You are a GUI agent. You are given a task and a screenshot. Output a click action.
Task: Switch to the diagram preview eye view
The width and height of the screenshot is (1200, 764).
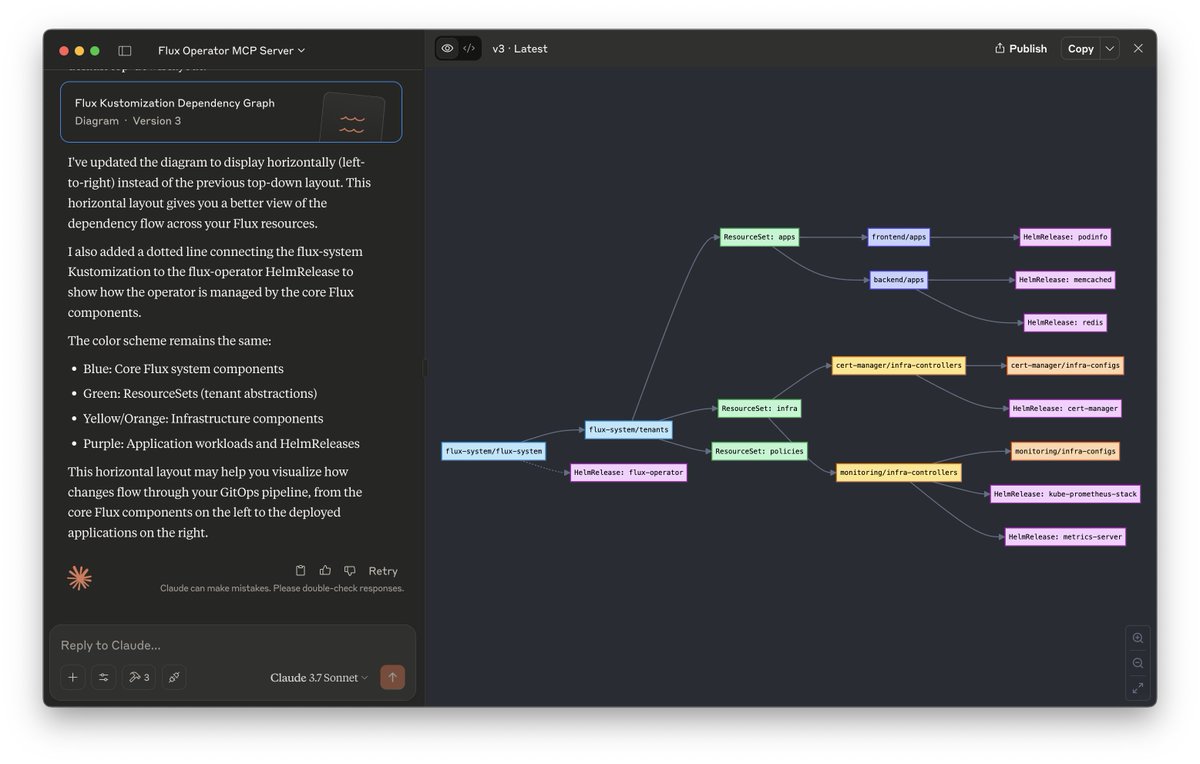pos(447,48)
